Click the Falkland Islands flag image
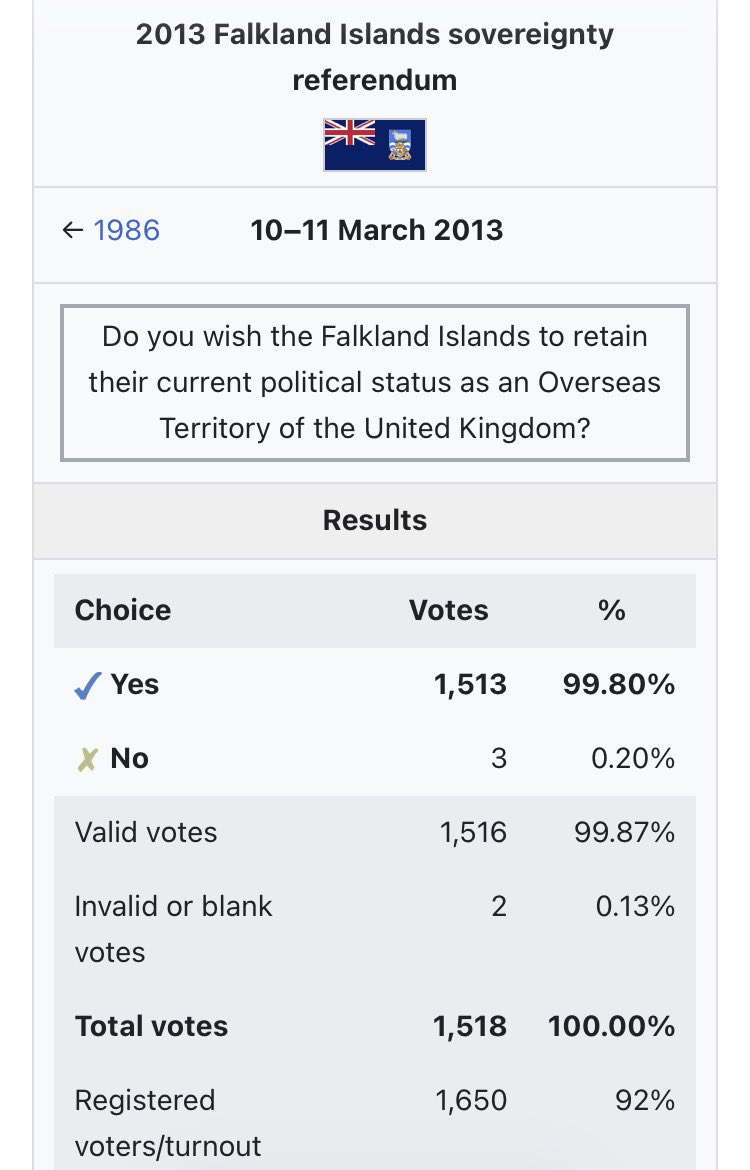750x1170 pixels. [375, 145]
